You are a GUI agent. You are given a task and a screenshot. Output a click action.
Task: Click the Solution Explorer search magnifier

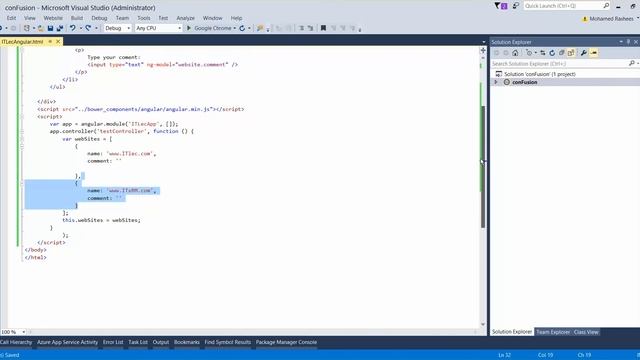tap(631, 64)
